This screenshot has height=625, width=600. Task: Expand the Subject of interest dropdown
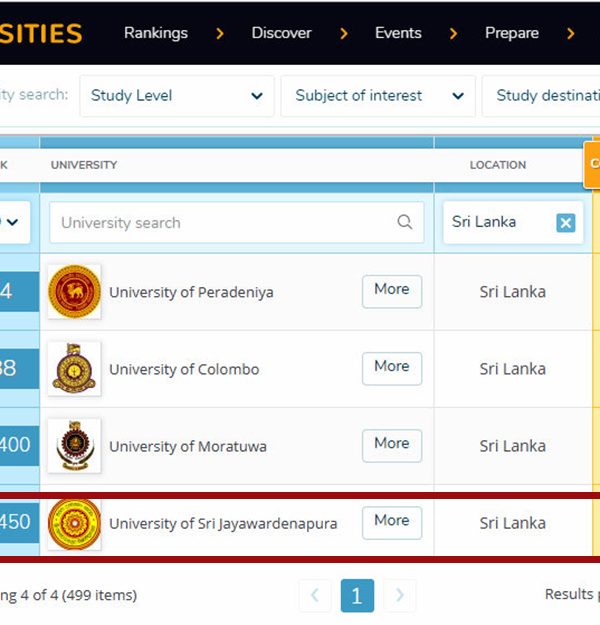377,96
